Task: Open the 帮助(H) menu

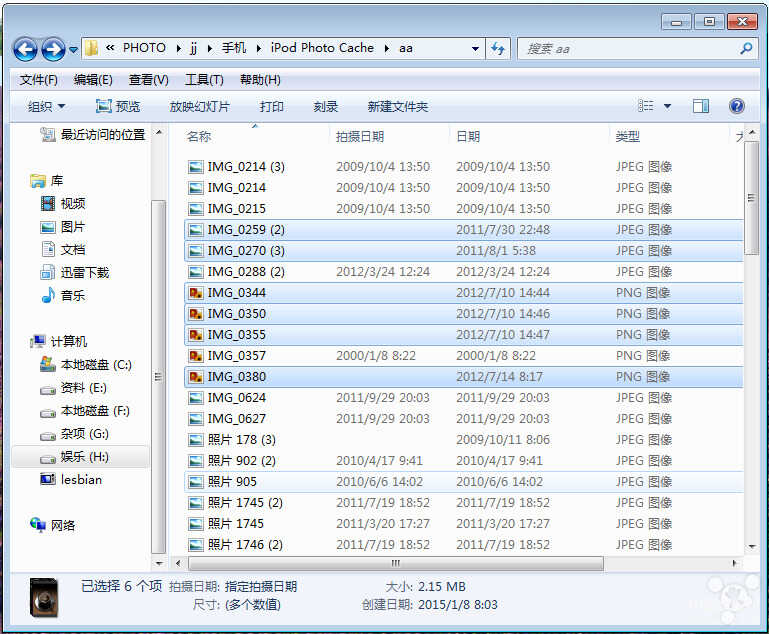Action: coord(260,79)
